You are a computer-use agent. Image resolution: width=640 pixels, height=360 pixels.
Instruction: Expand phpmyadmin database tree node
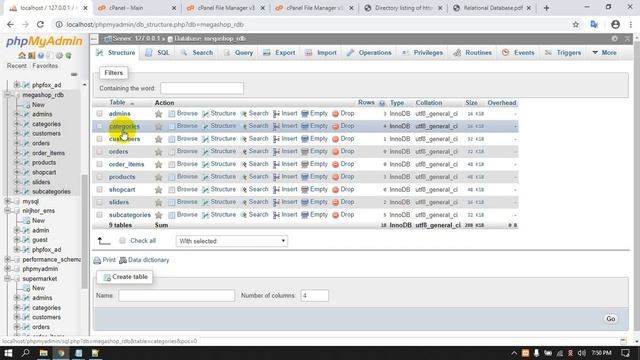point(7,269)
